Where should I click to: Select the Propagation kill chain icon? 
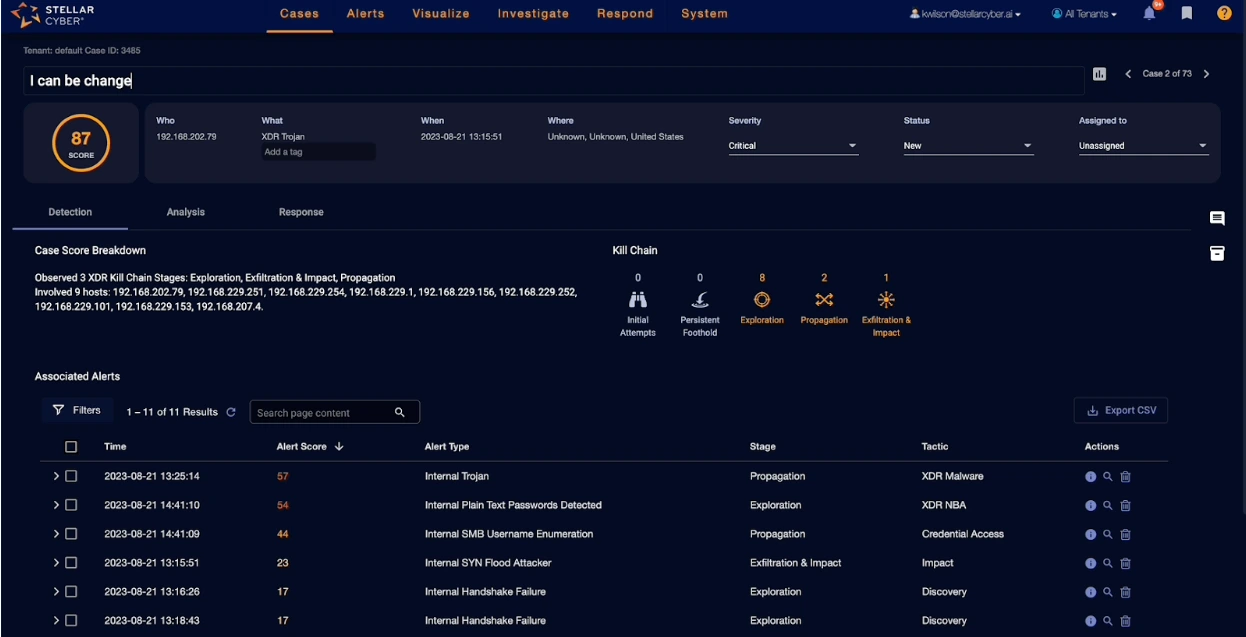click(x=824, y=299)
